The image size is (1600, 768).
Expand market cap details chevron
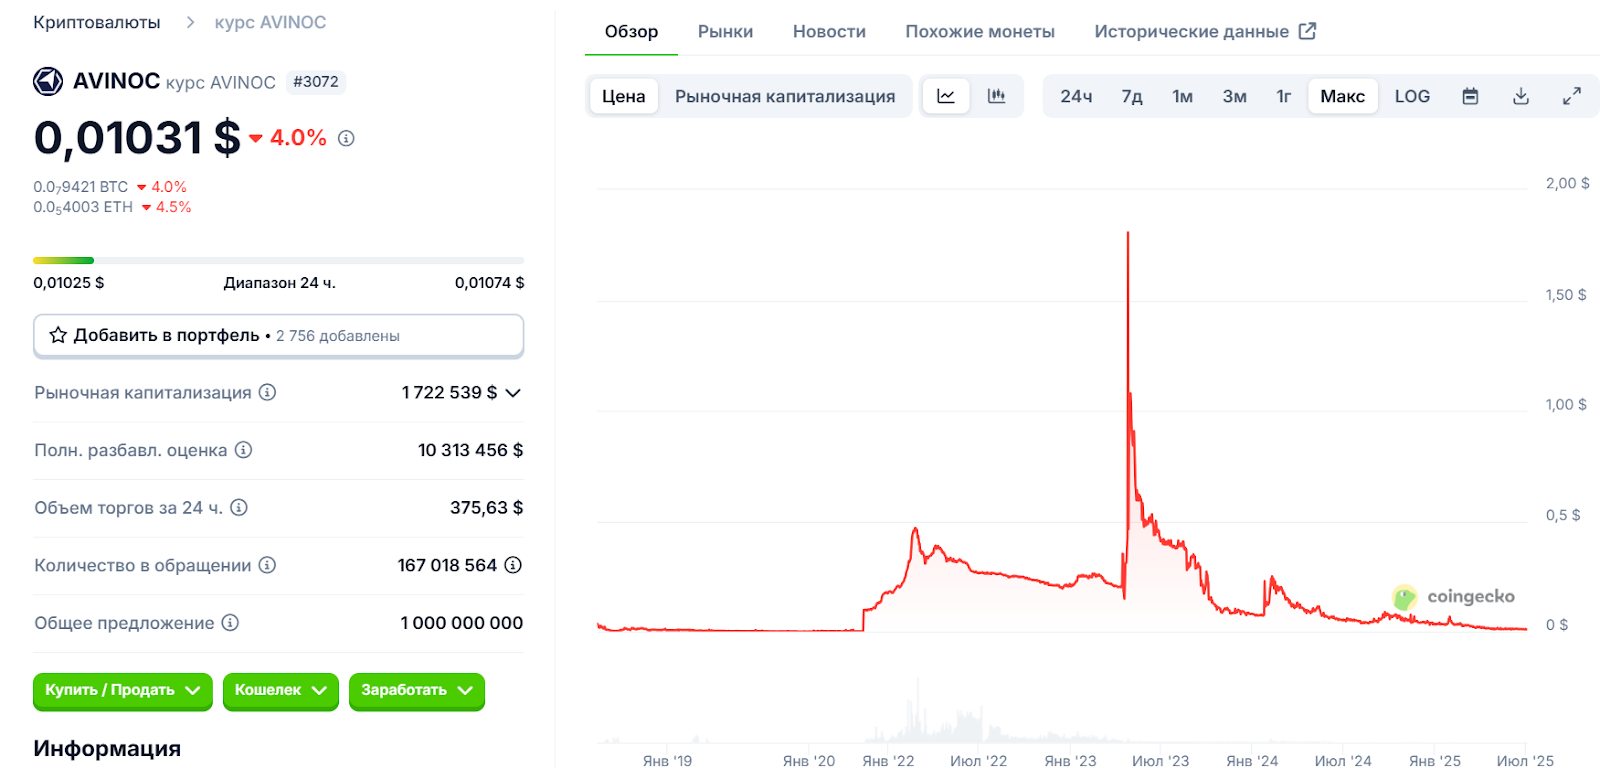[513, 392]
